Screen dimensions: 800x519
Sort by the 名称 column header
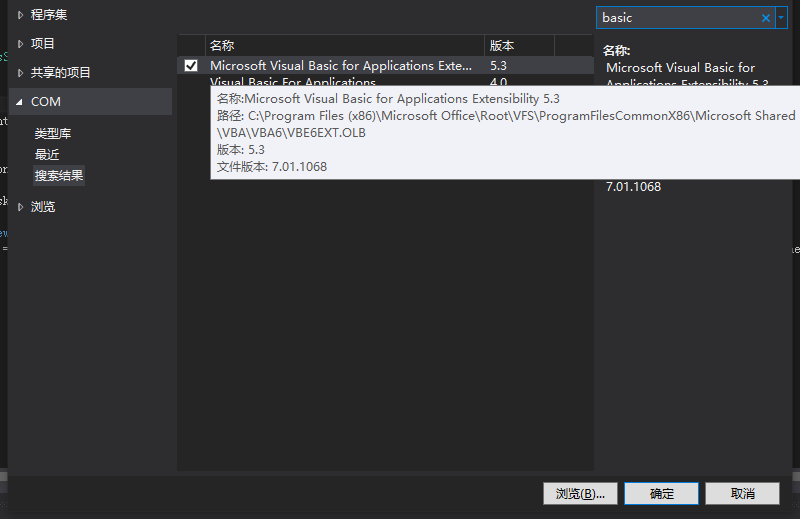click(345, 45)
